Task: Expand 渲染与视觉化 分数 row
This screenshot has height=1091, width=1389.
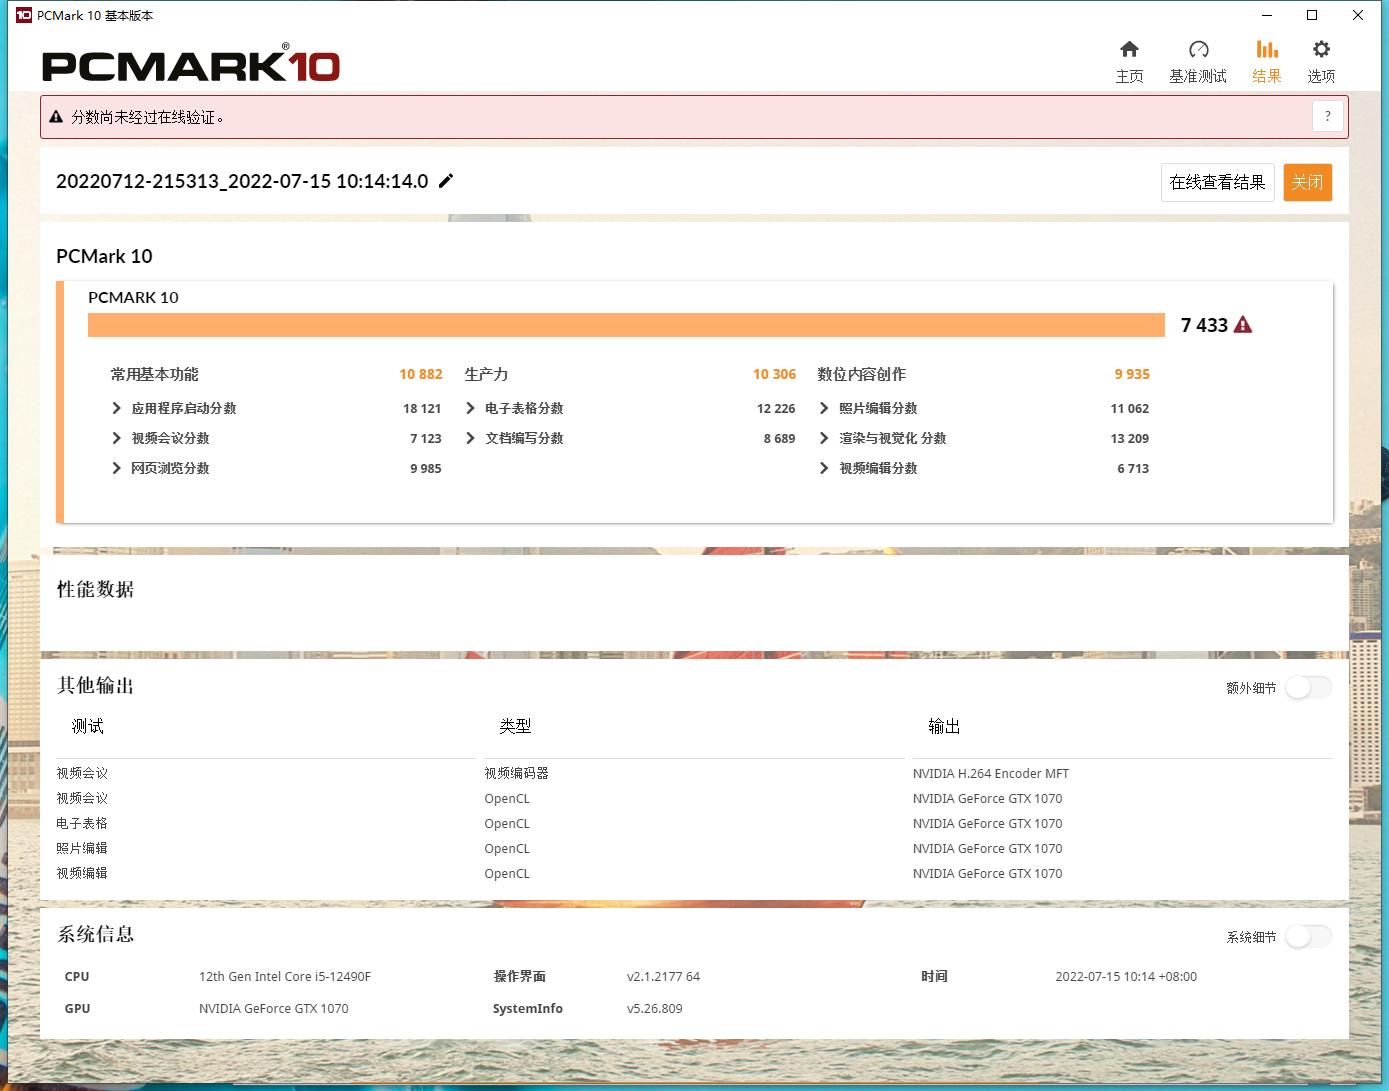Action: [824, 438]
